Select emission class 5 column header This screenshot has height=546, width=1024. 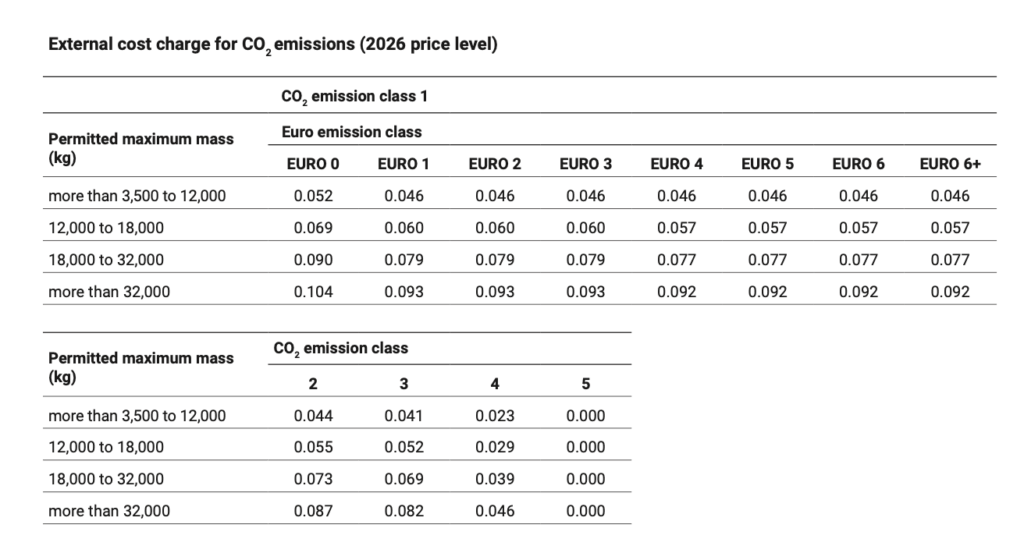[x=585, y=384]
